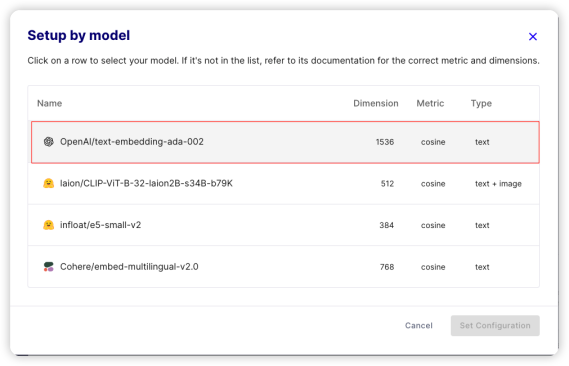The height and width of the screenshot is (366, 569).
Task: Click the Cohere logo icon
Action: click(49, 267)
